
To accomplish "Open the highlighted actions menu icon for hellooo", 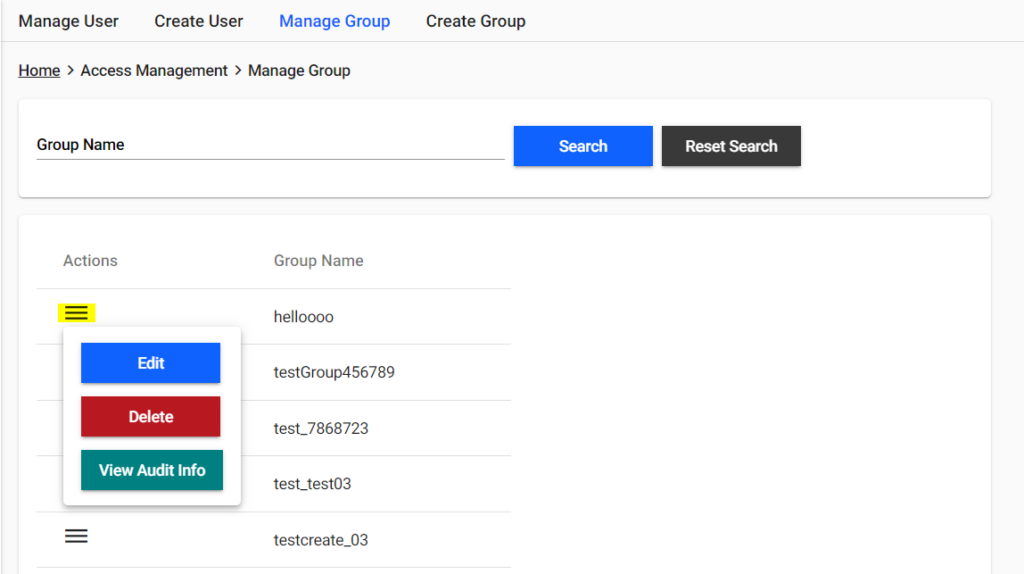I will tap(76, 314).
